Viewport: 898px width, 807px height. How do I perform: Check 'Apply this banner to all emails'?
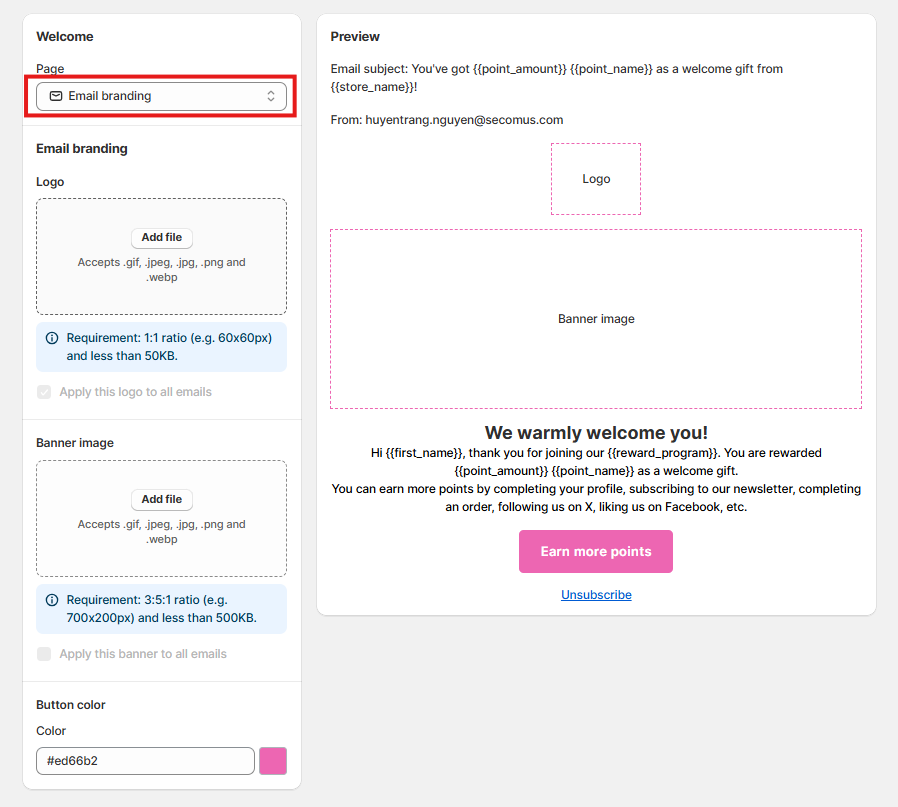click(44, 654)
